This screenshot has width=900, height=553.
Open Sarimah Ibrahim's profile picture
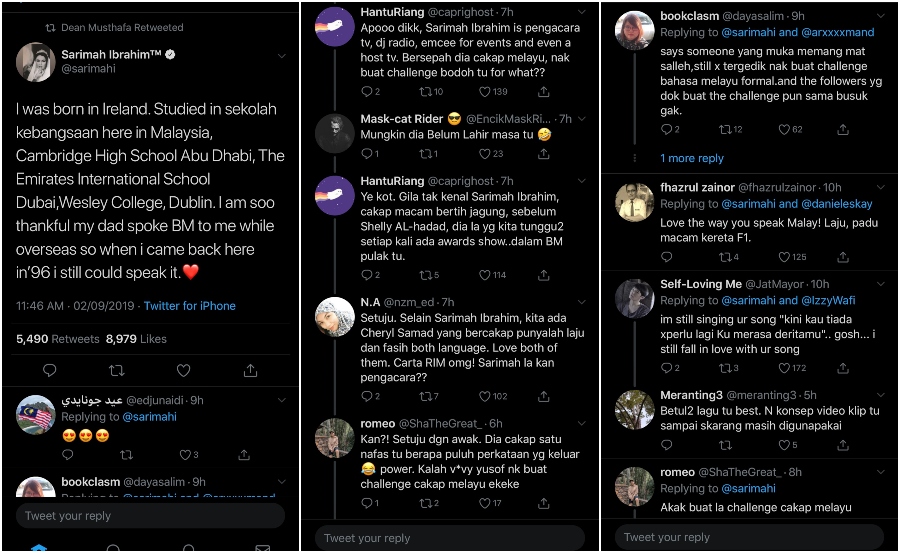(x=35, y=62)
